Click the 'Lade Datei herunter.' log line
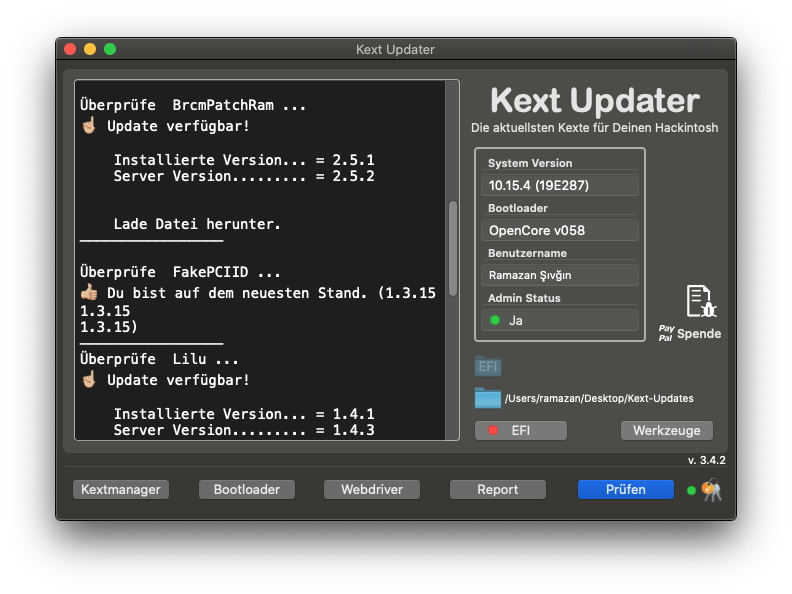The width and height of the screenshot is (792, 594). [x=197, y=224]
